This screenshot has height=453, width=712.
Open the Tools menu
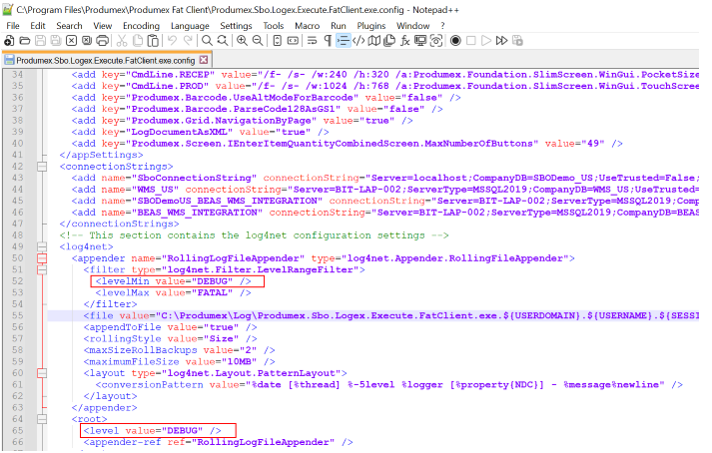point(273,26)
